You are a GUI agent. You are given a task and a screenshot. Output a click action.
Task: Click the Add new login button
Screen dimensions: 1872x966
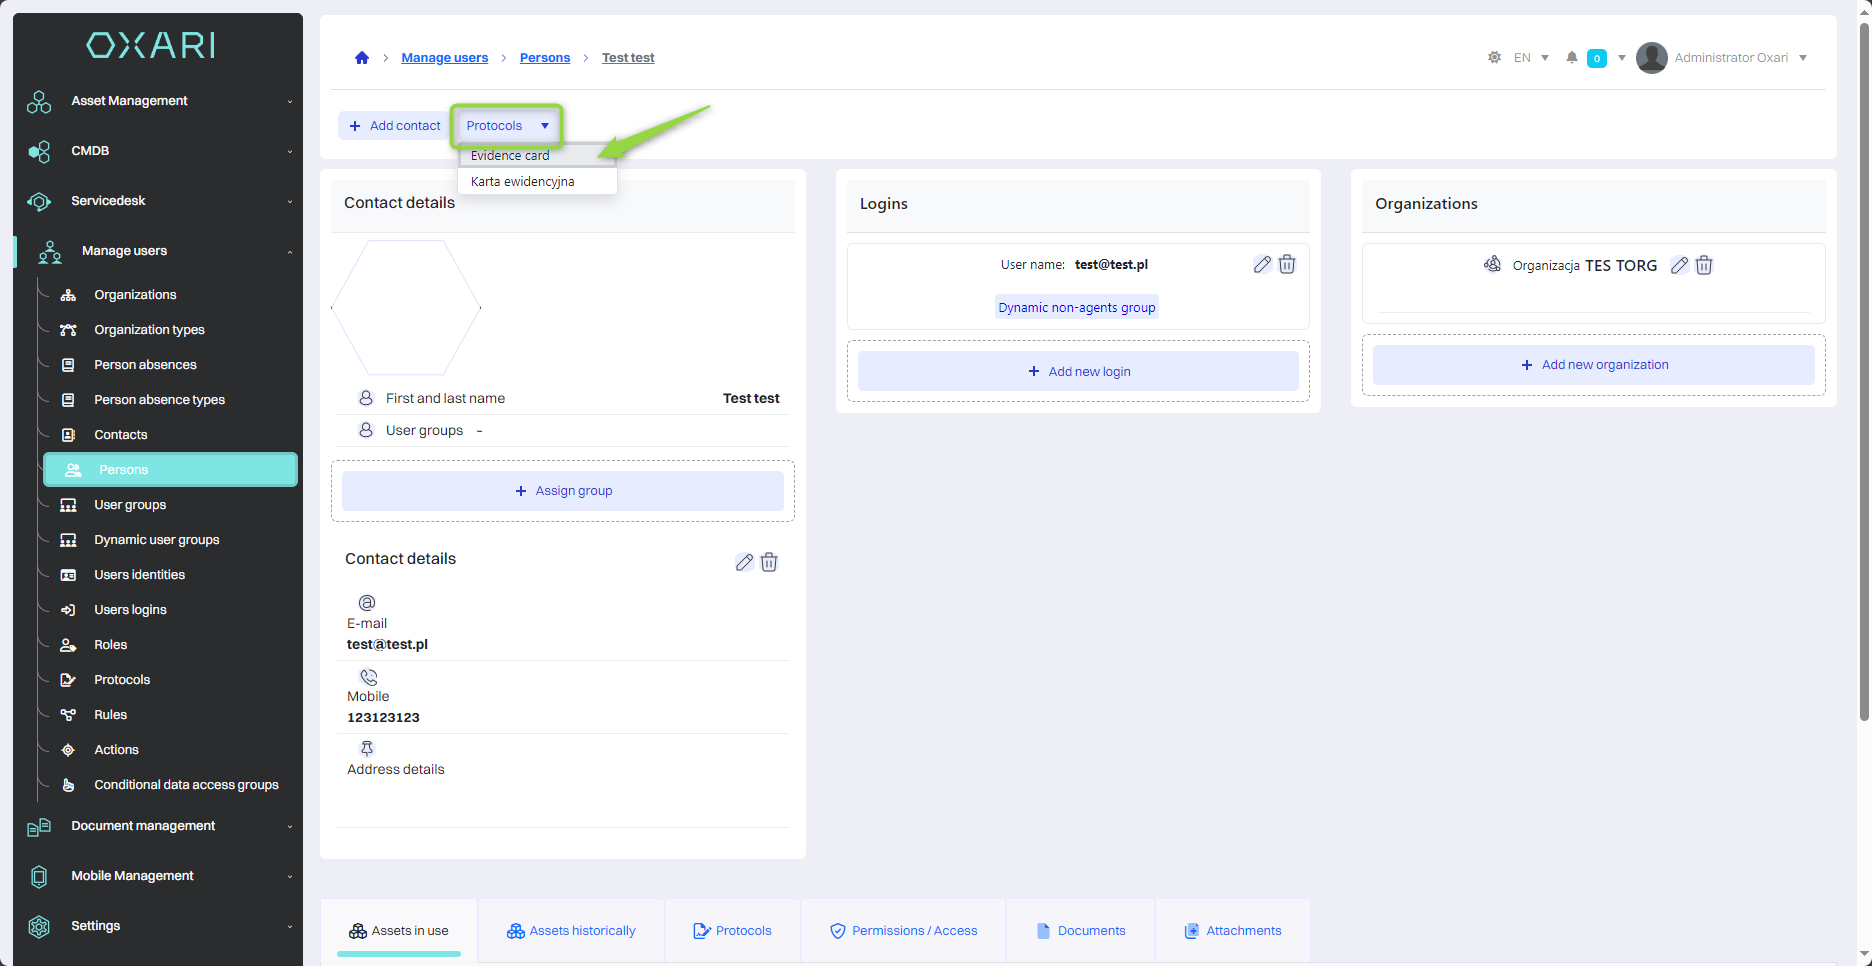[1078, 372]
